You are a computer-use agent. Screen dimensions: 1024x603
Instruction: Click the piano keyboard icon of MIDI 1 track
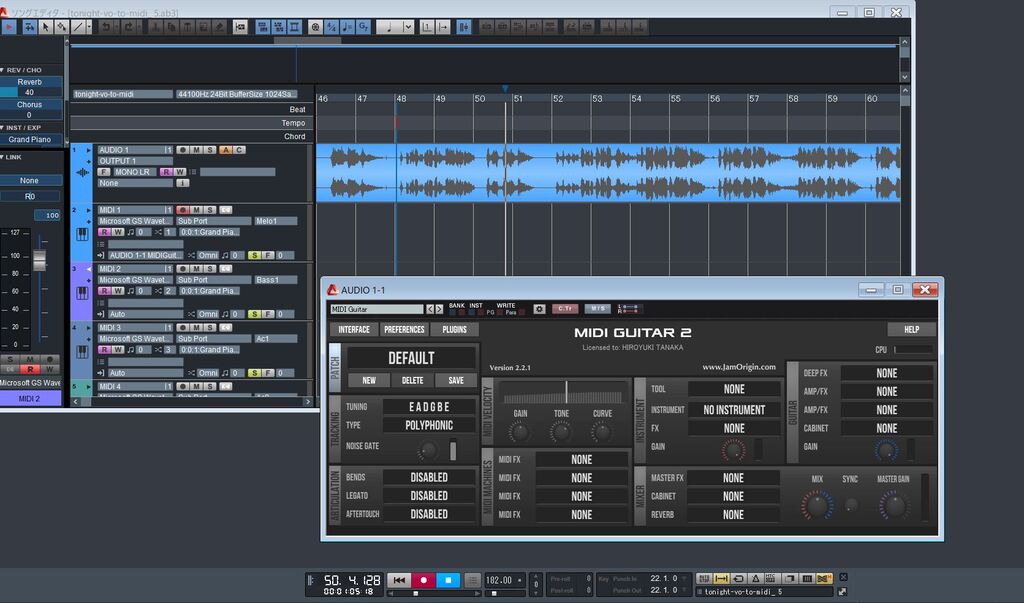coord(82,234)
